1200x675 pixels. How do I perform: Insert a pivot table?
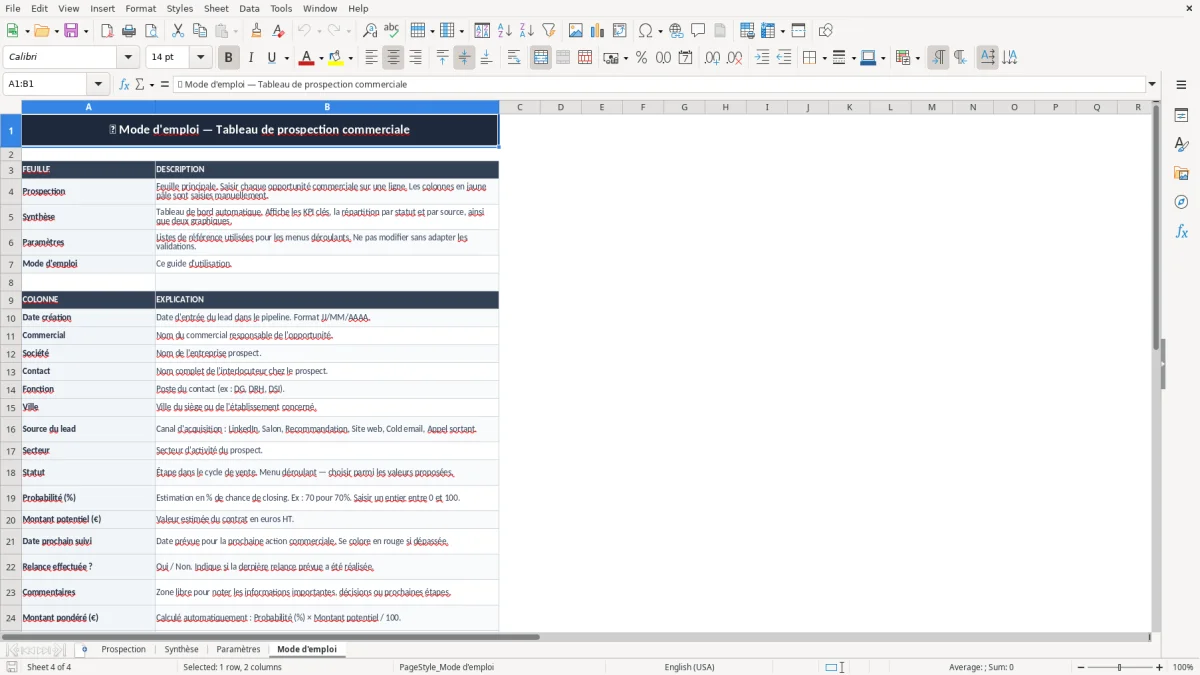620,31
